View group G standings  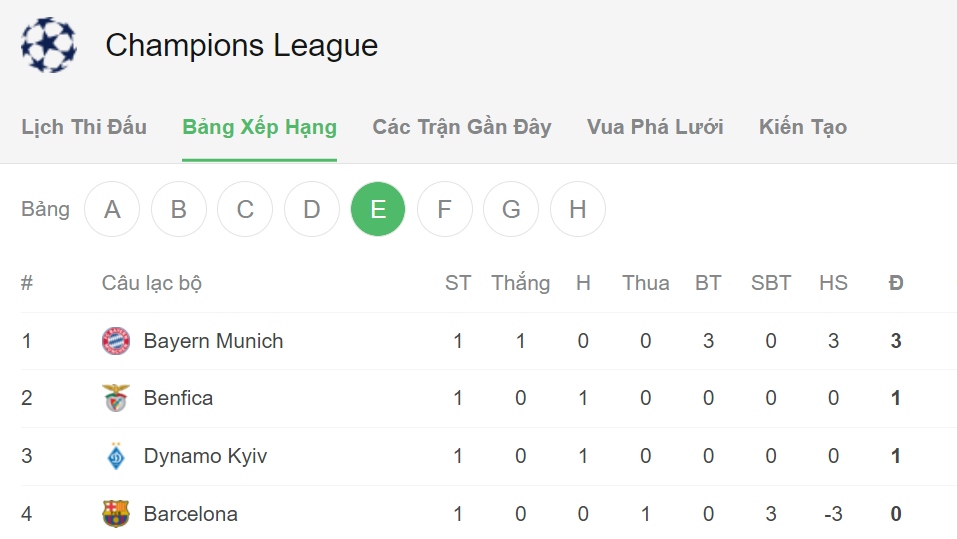pyautogui.click(x=511, y=209)
